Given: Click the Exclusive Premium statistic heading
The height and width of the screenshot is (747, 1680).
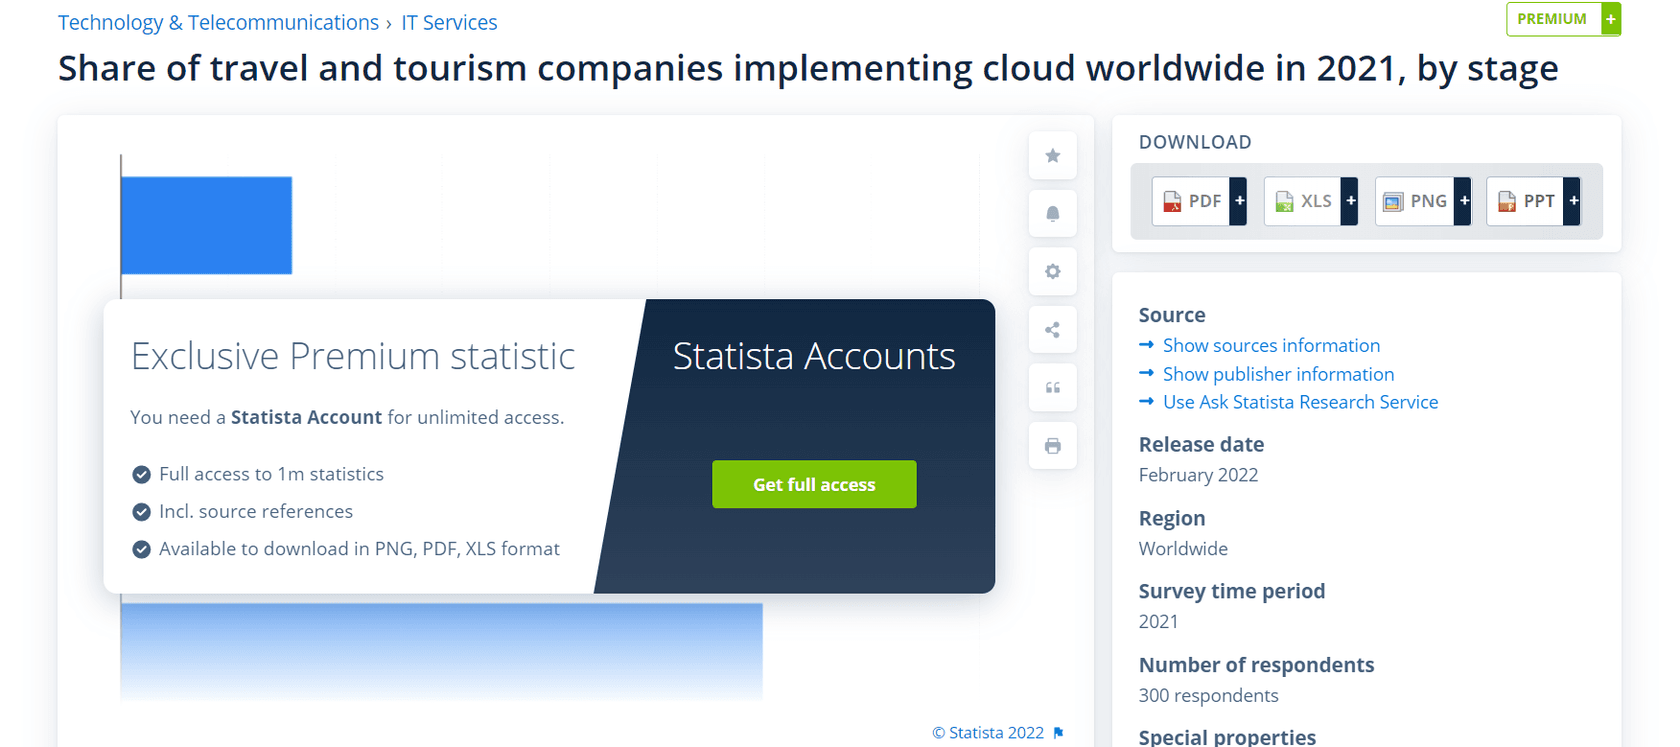Looking at the screenshot, I should pos(353,356).
